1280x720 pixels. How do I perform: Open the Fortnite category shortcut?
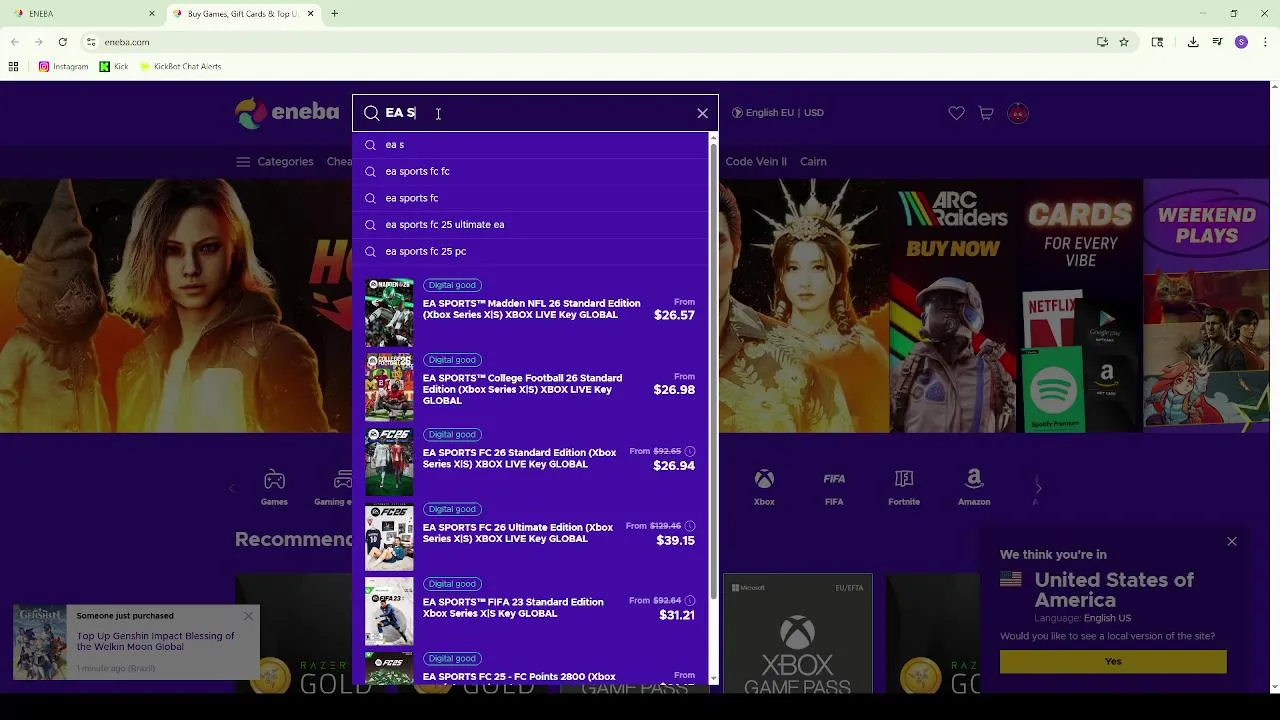pos(904,488)
